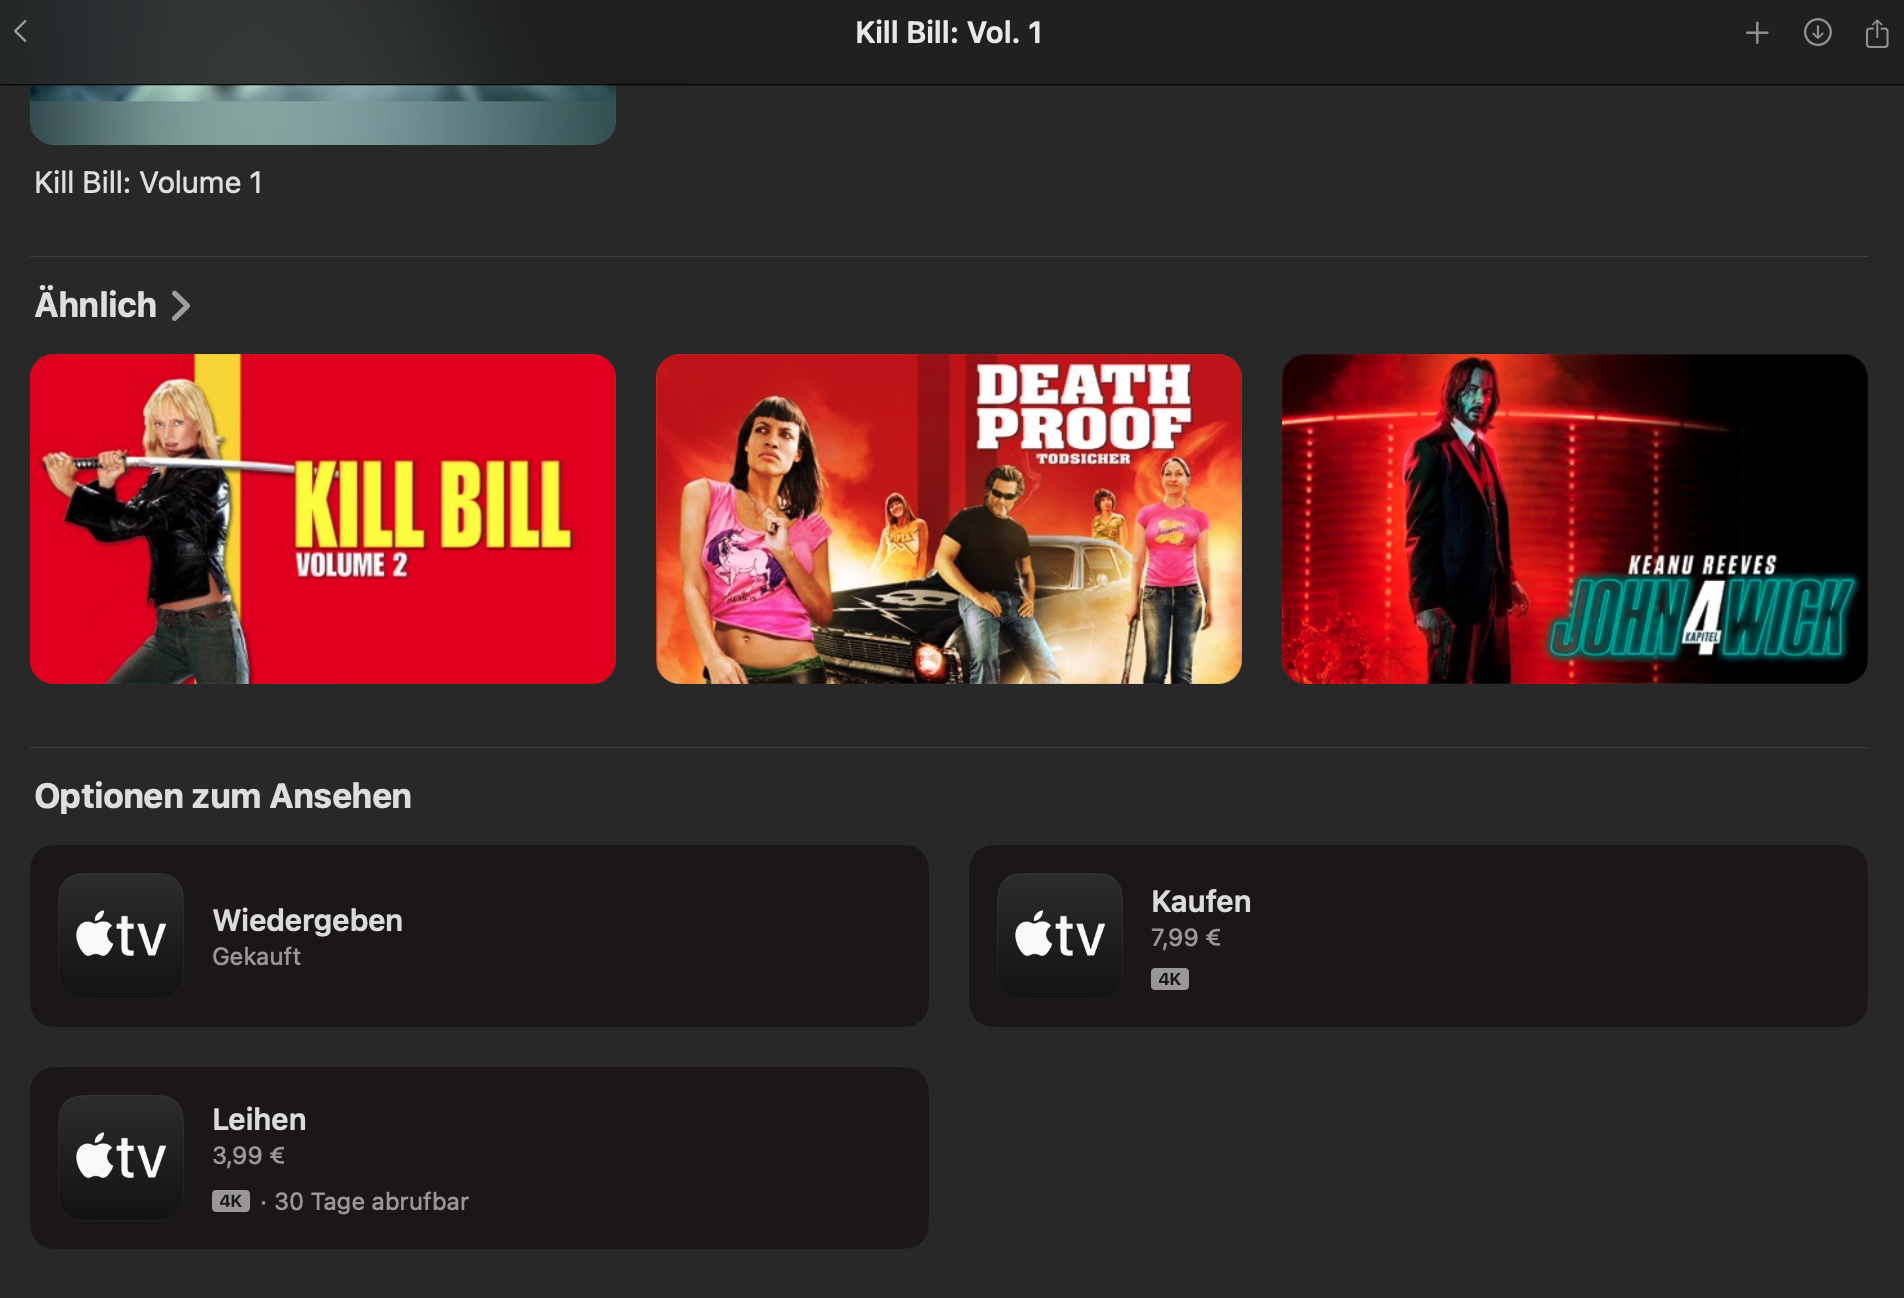Open the share icon in the toolbar
1904x1298 pixels.
(x=1877, y=33)
